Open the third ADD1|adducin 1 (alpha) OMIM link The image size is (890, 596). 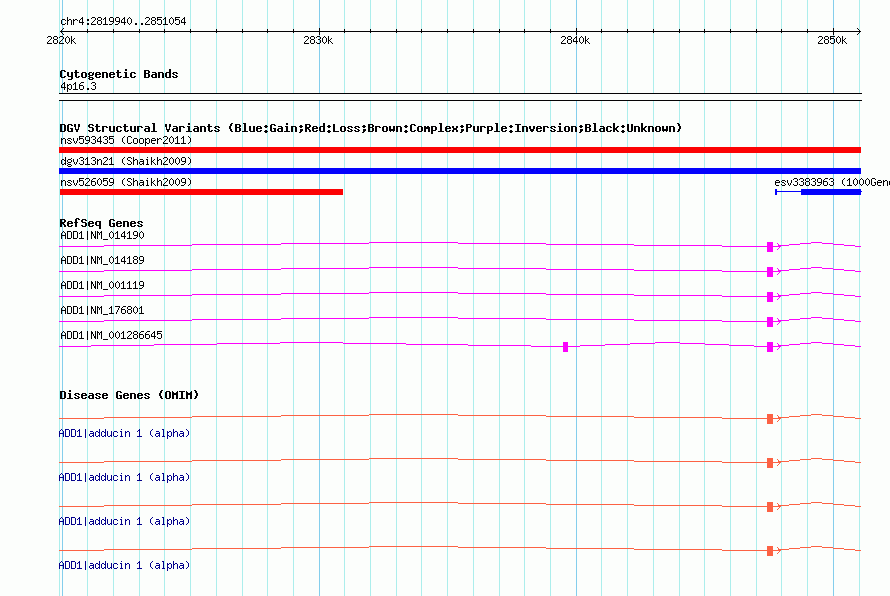coord(124,521)
